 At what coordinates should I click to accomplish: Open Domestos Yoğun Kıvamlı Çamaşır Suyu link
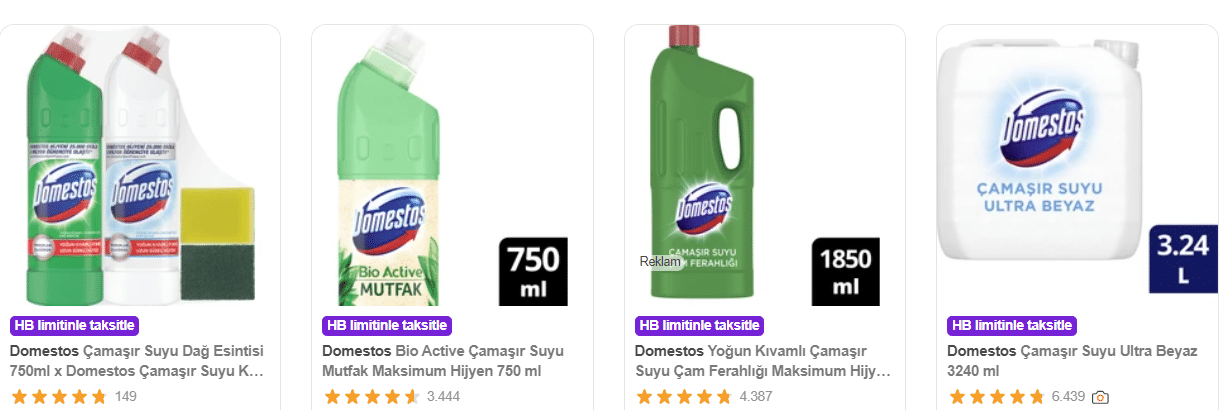[x=762, y=361]
